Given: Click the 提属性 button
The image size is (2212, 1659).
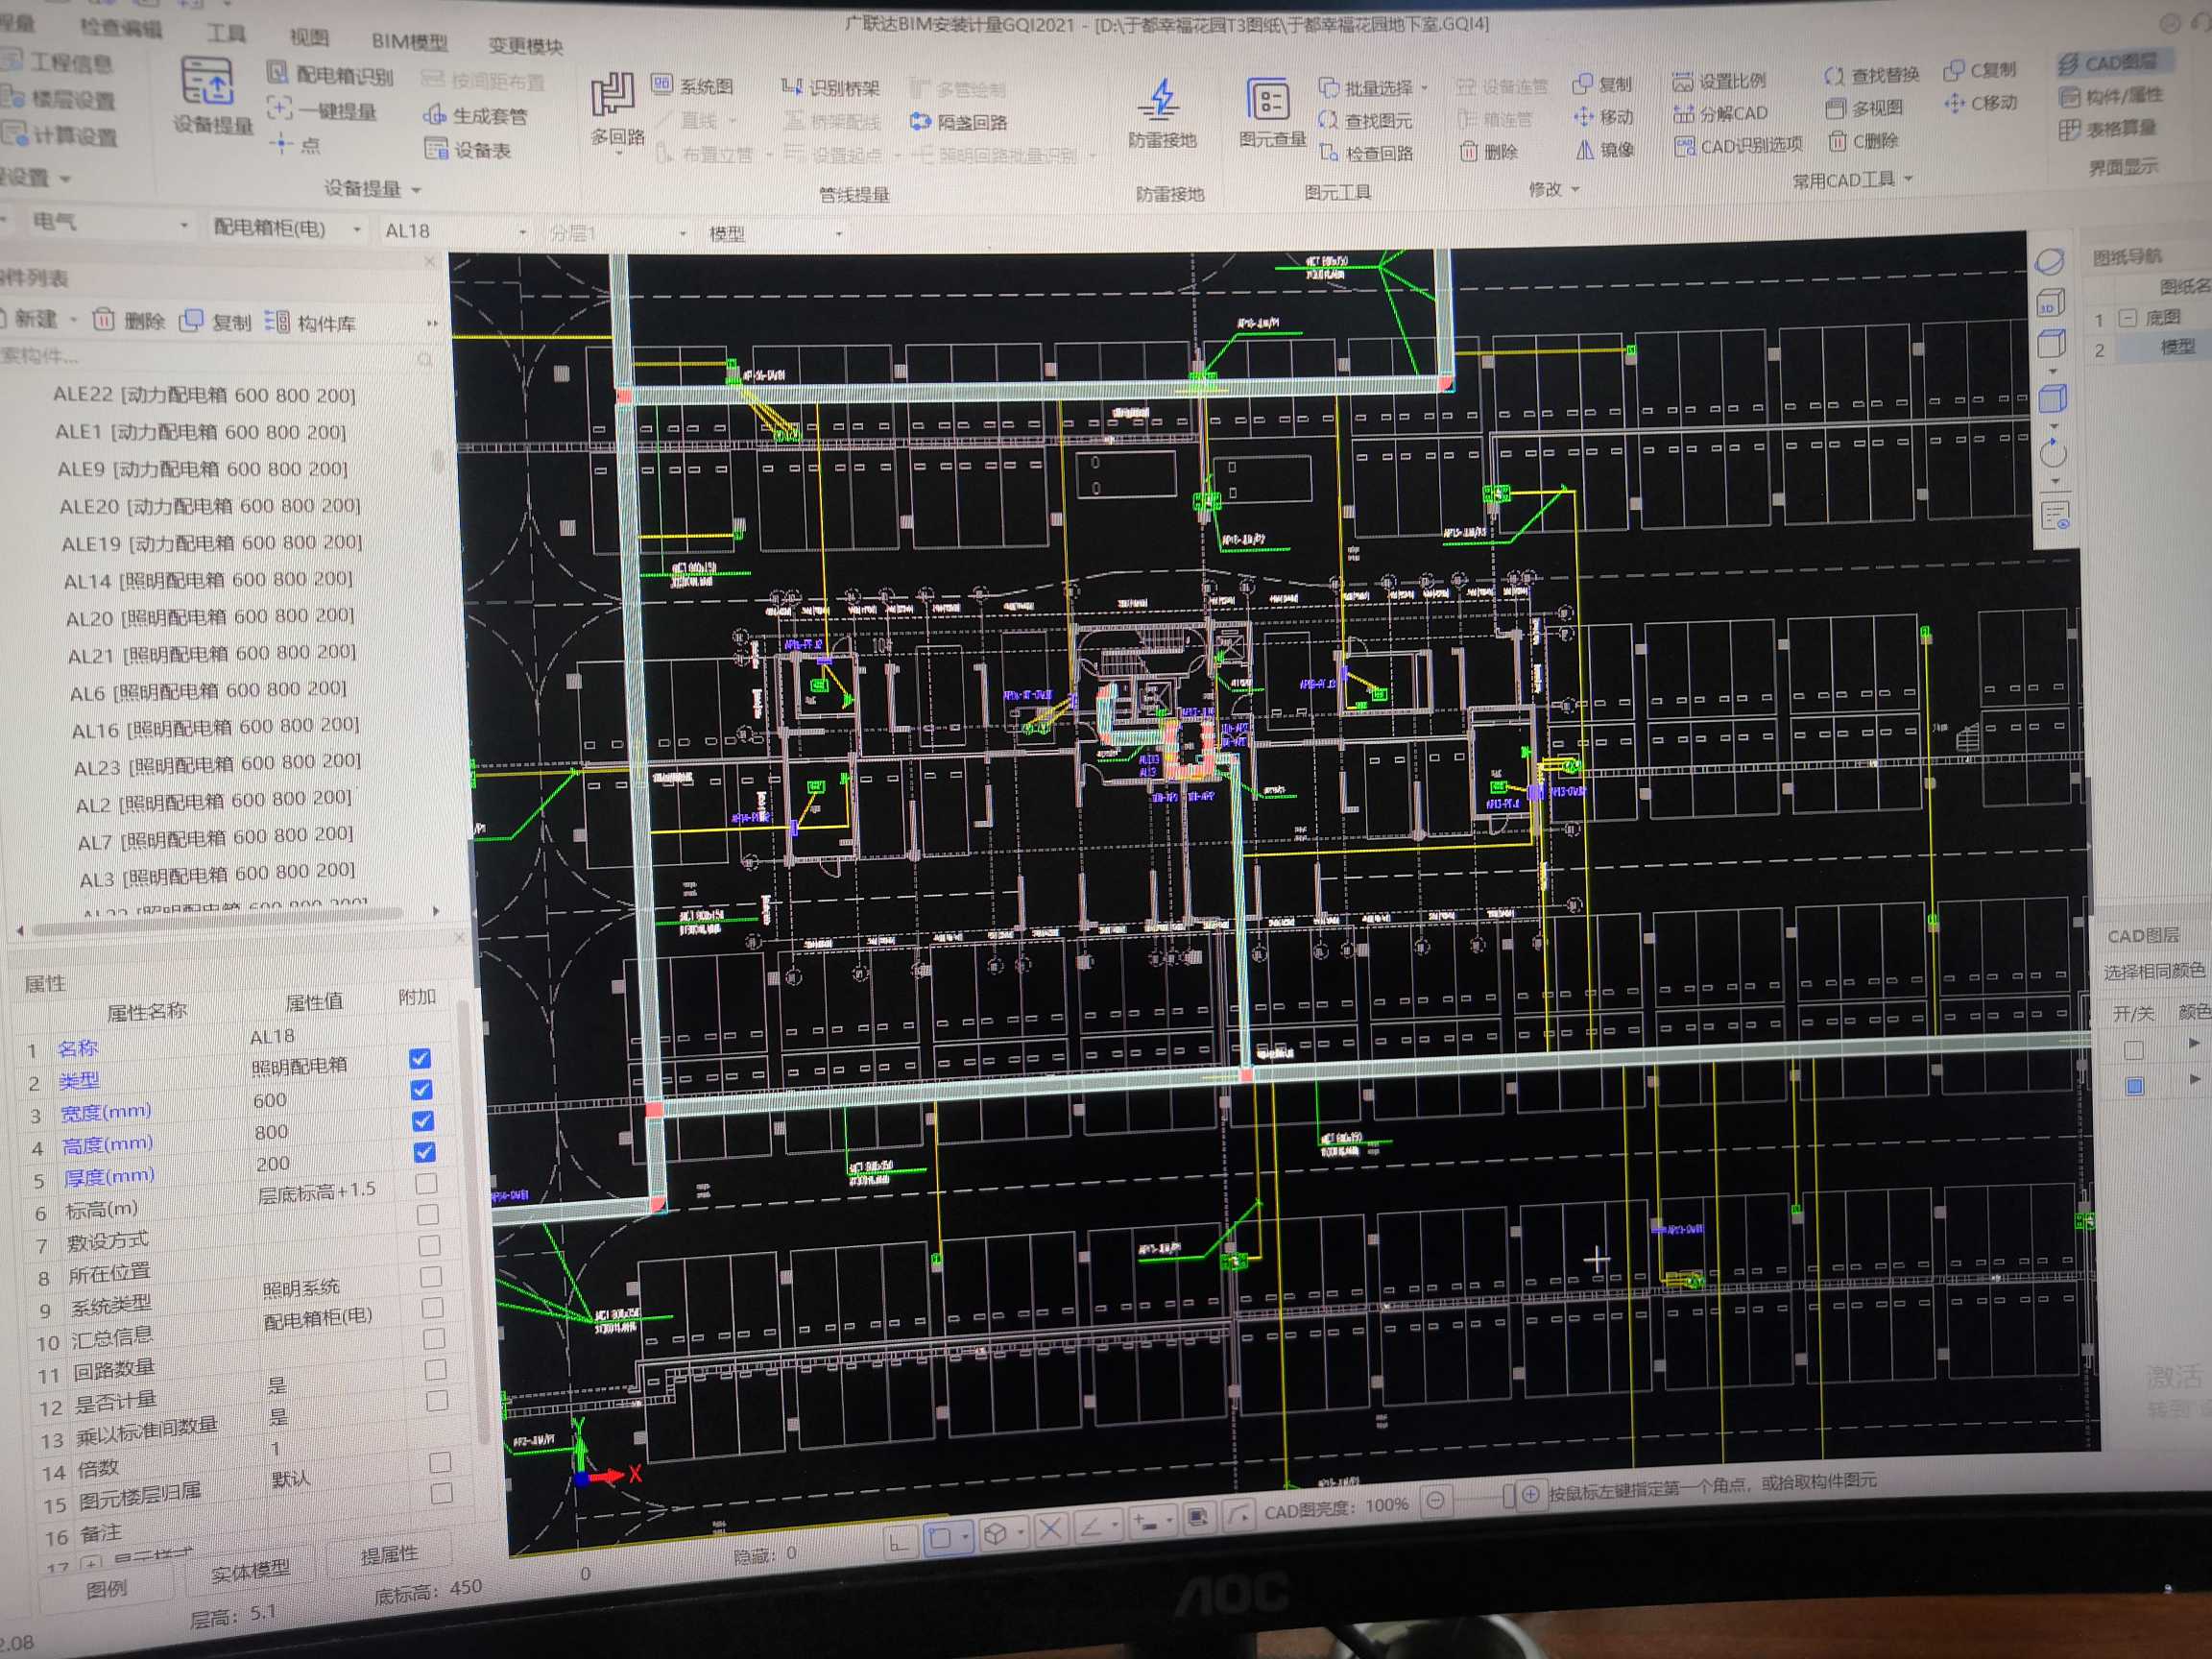Looking at the screenshot, I should pos(389,1555).
